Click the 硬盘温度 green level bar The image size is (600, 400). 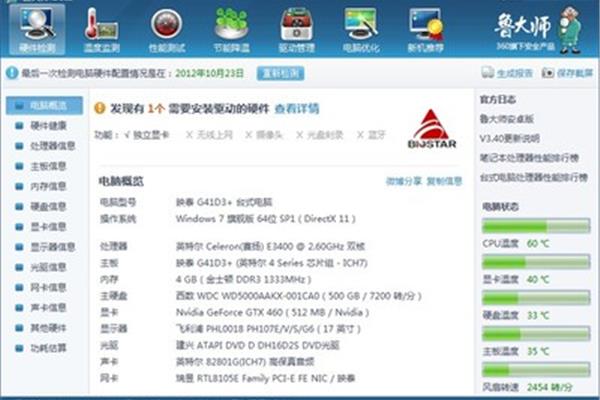pos(536,298)
